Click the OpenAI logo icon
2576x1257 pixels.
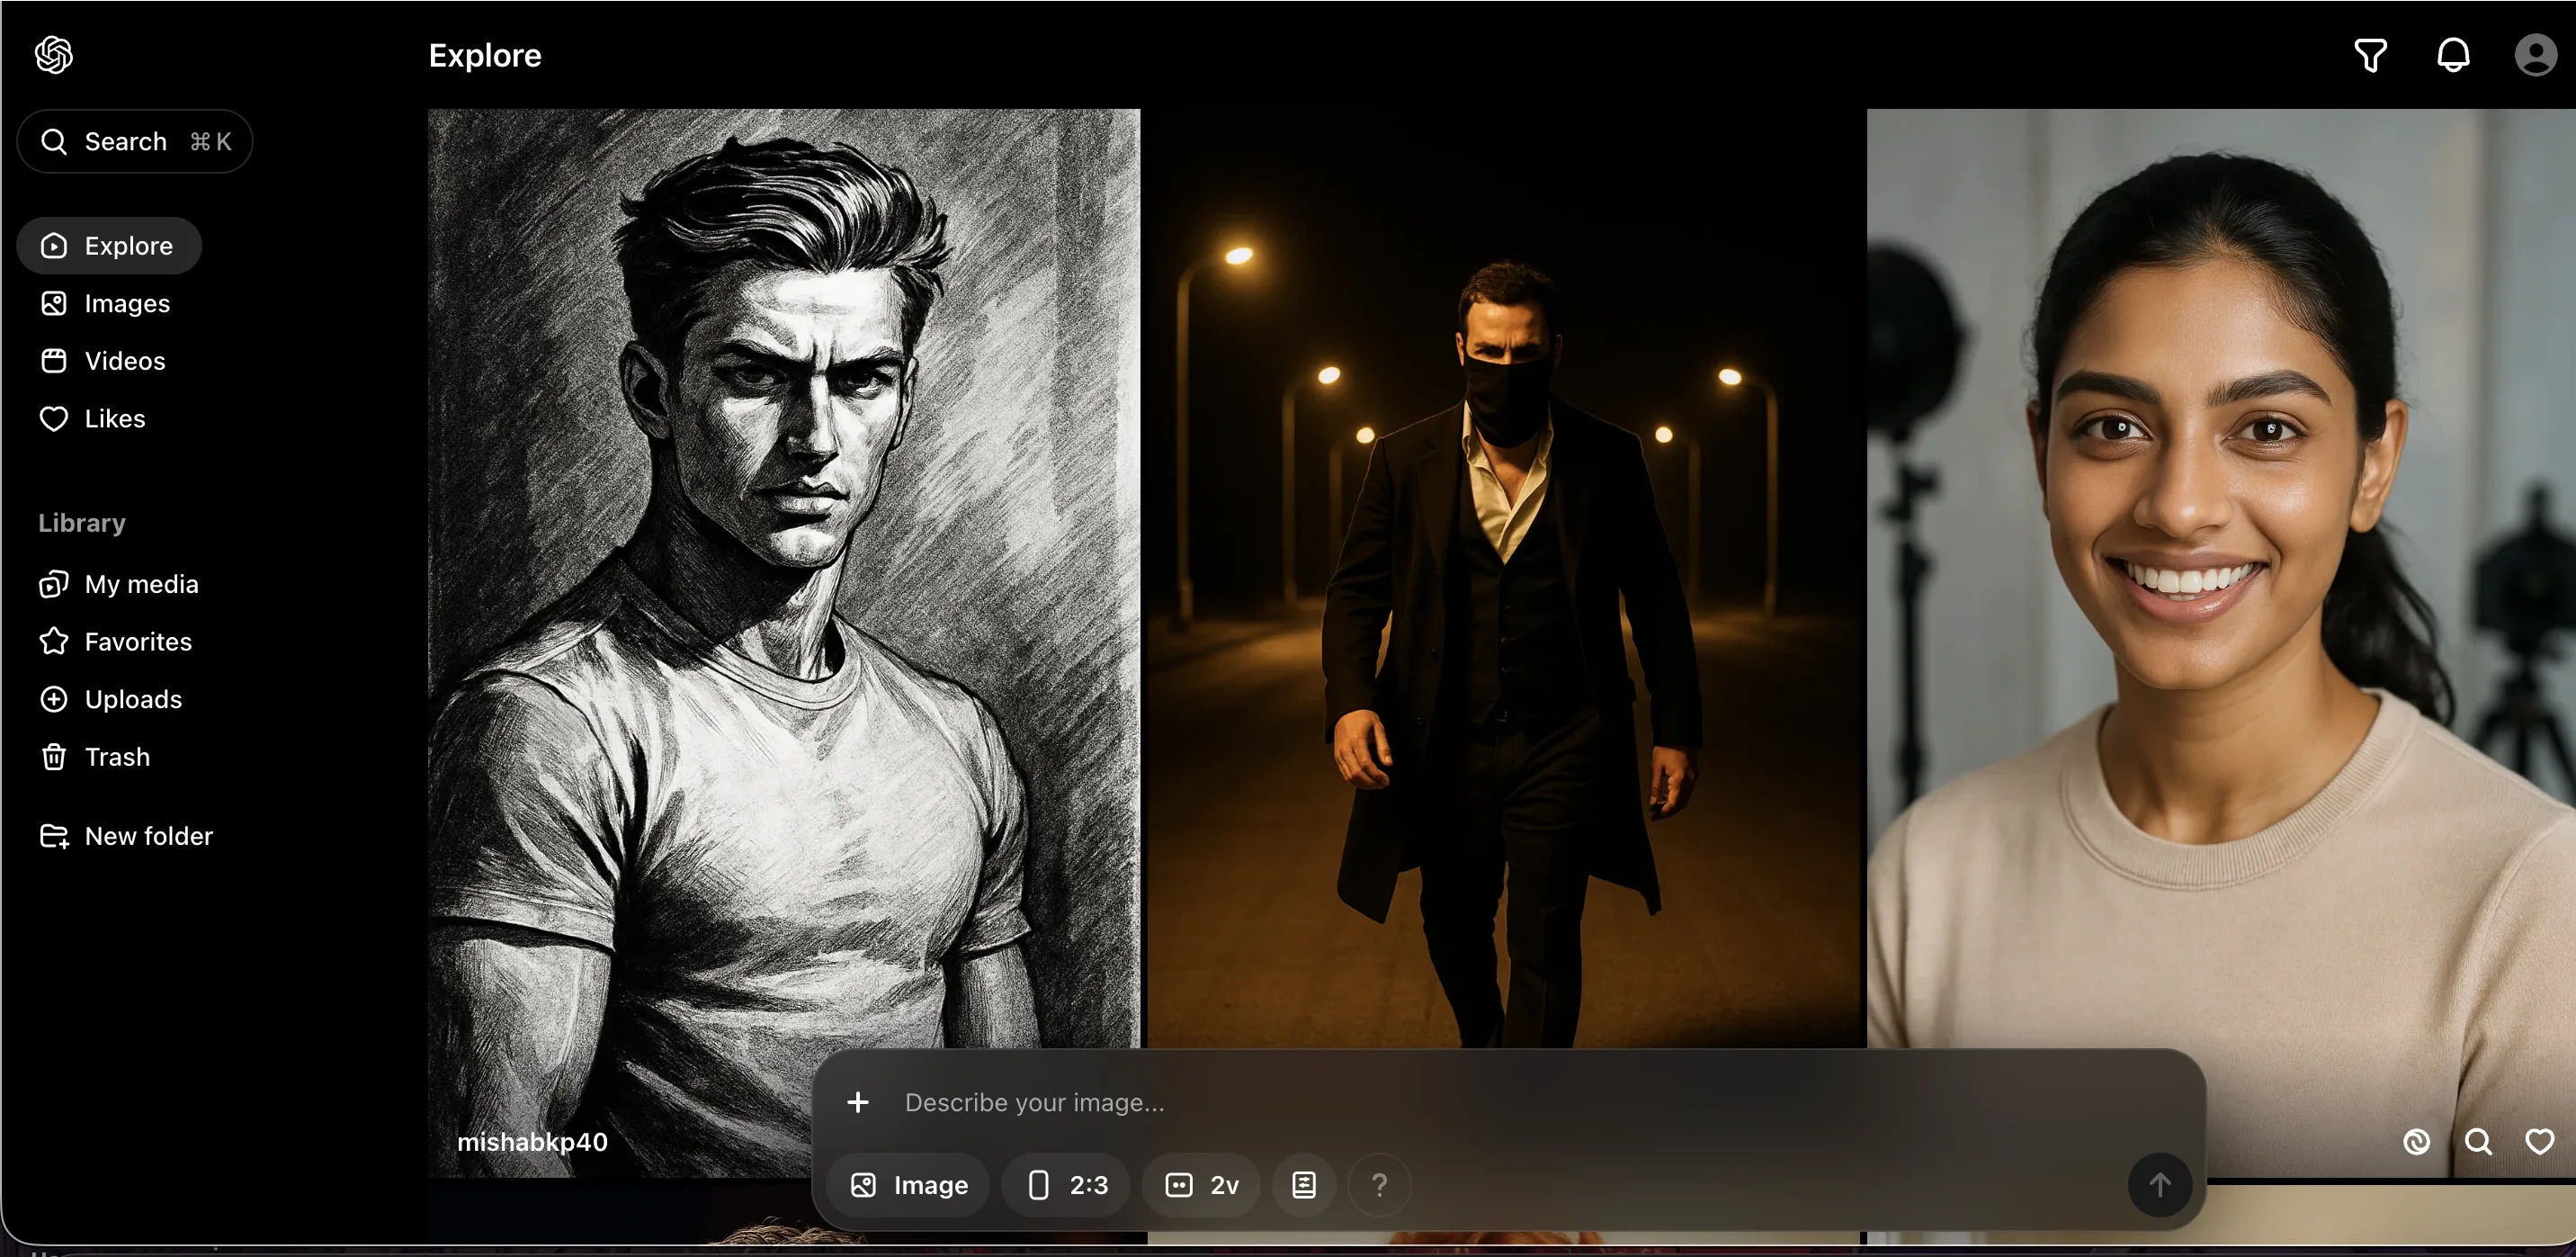(x=54, y=55)
